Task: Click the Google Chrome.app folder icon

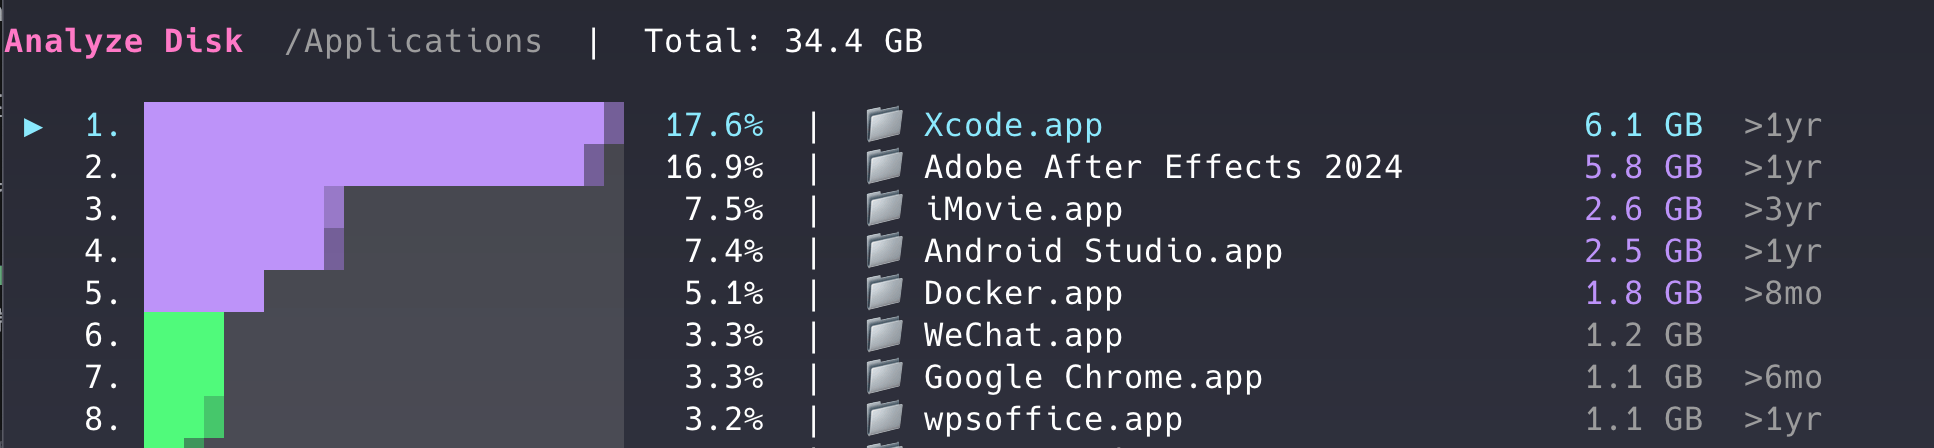Action: (884, 376)
